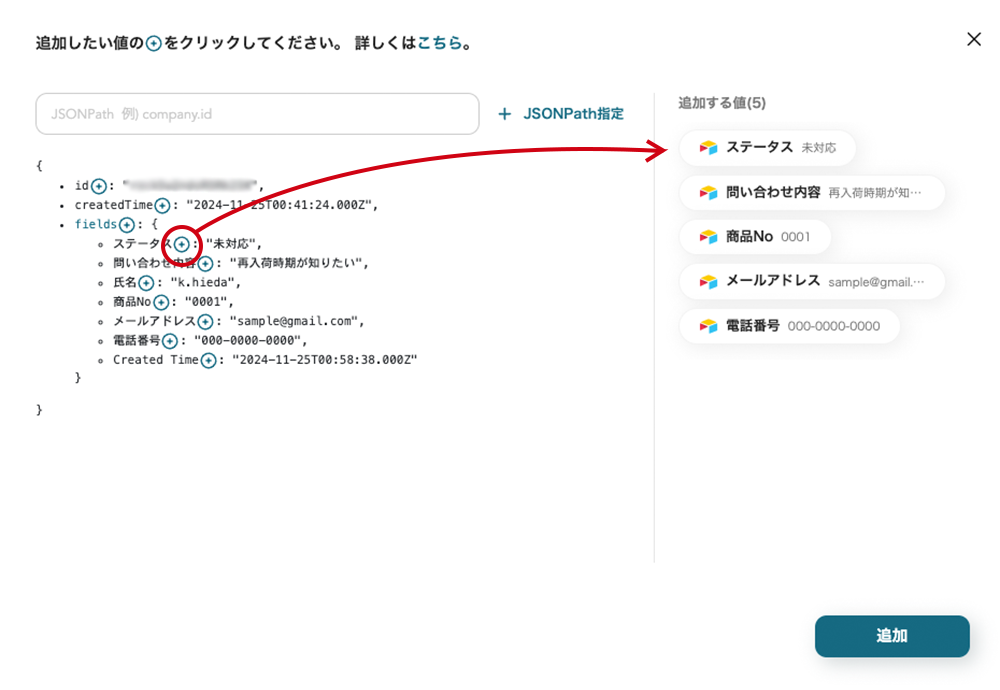The width and height of the screenshot is (1000, 690).
Task: Select the 商品No 0001 chip
Action: 755,237
